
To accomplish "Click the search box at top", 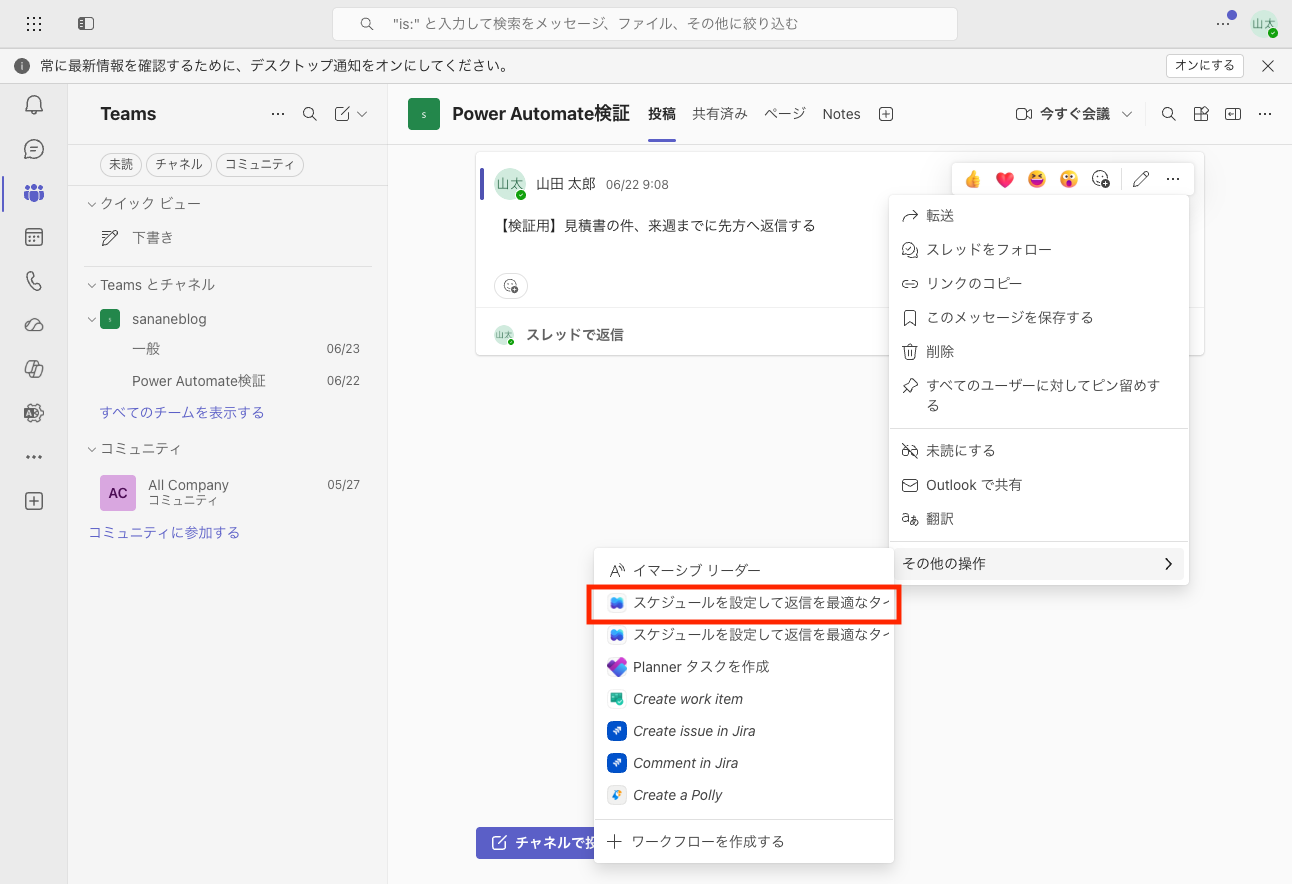I will click(x=645, y=24).
